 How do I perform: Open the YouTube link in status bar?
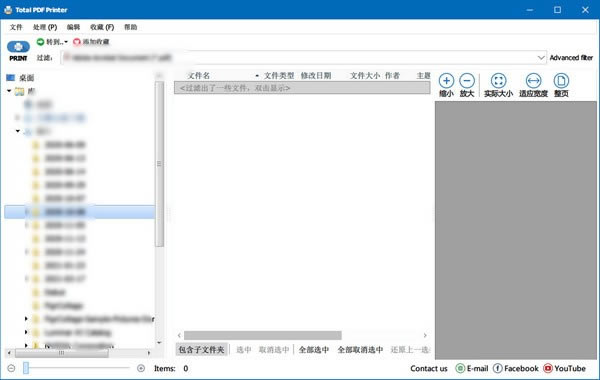tap(564, 368)
